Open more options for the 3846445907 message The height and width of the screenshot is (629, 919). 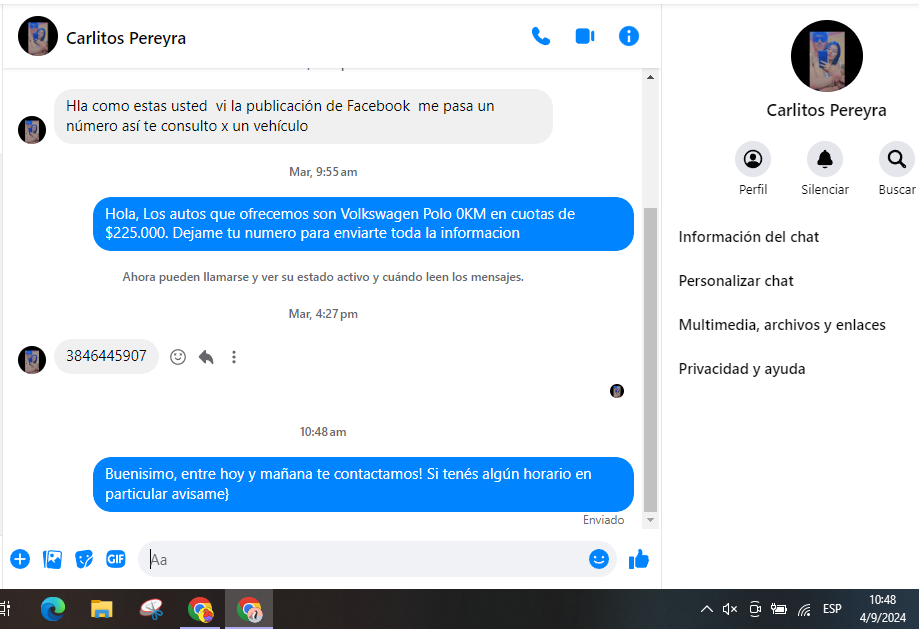click(234, 357)
